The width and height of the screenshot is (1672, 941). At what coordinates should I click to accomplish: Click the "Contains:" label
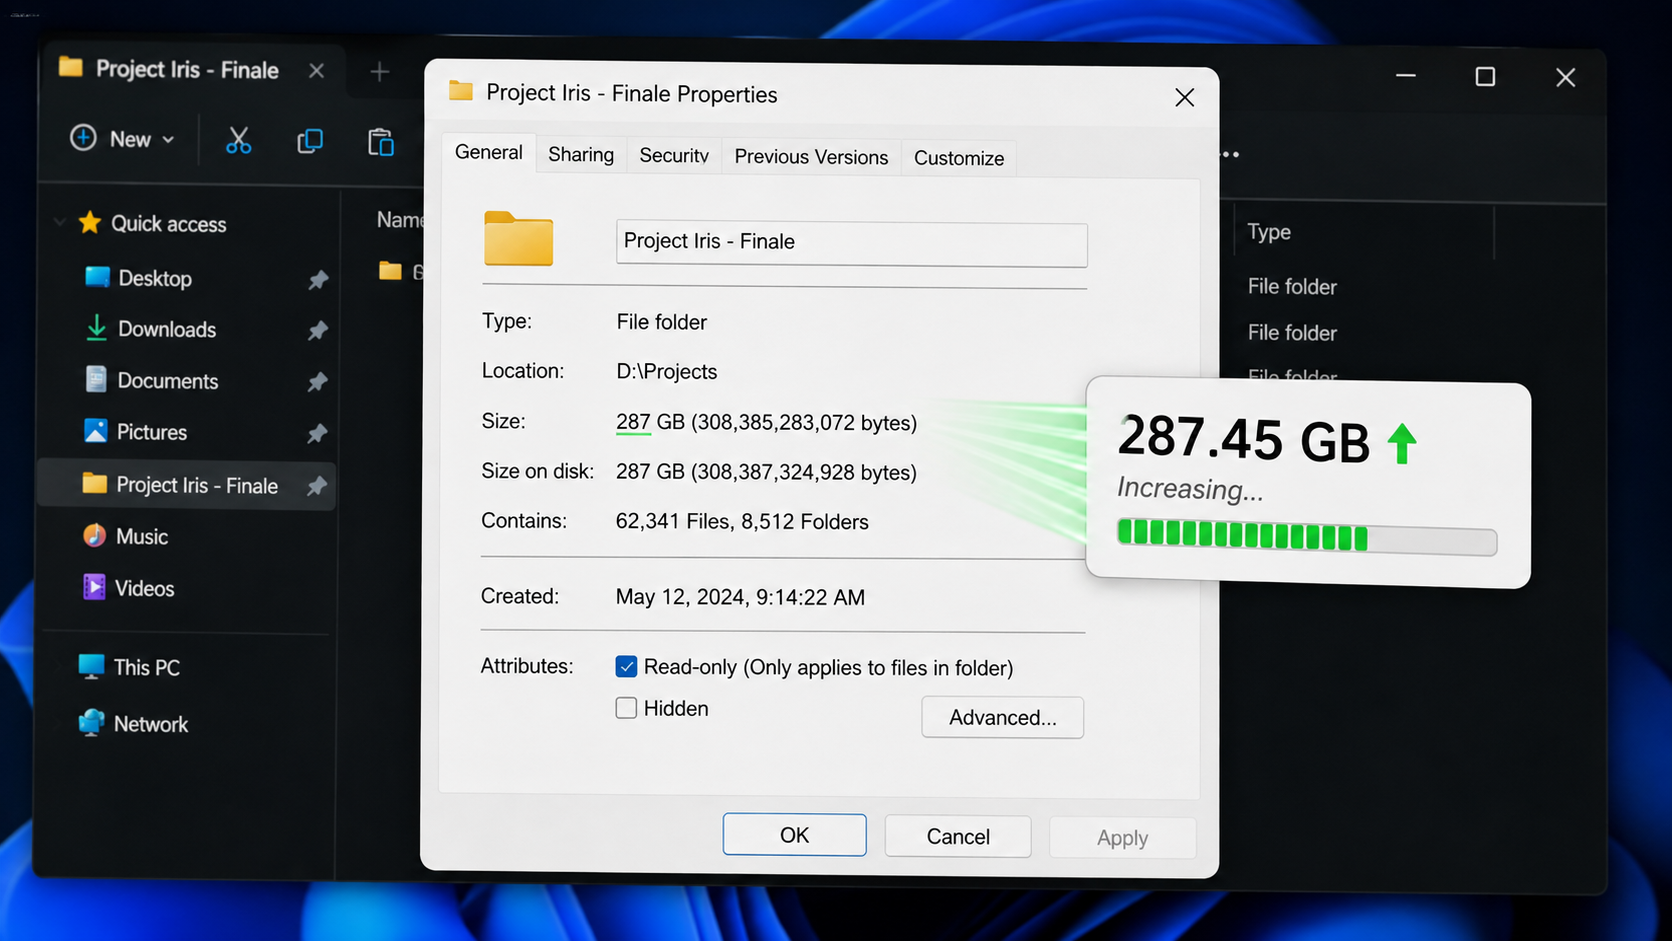tap(524, 521)
